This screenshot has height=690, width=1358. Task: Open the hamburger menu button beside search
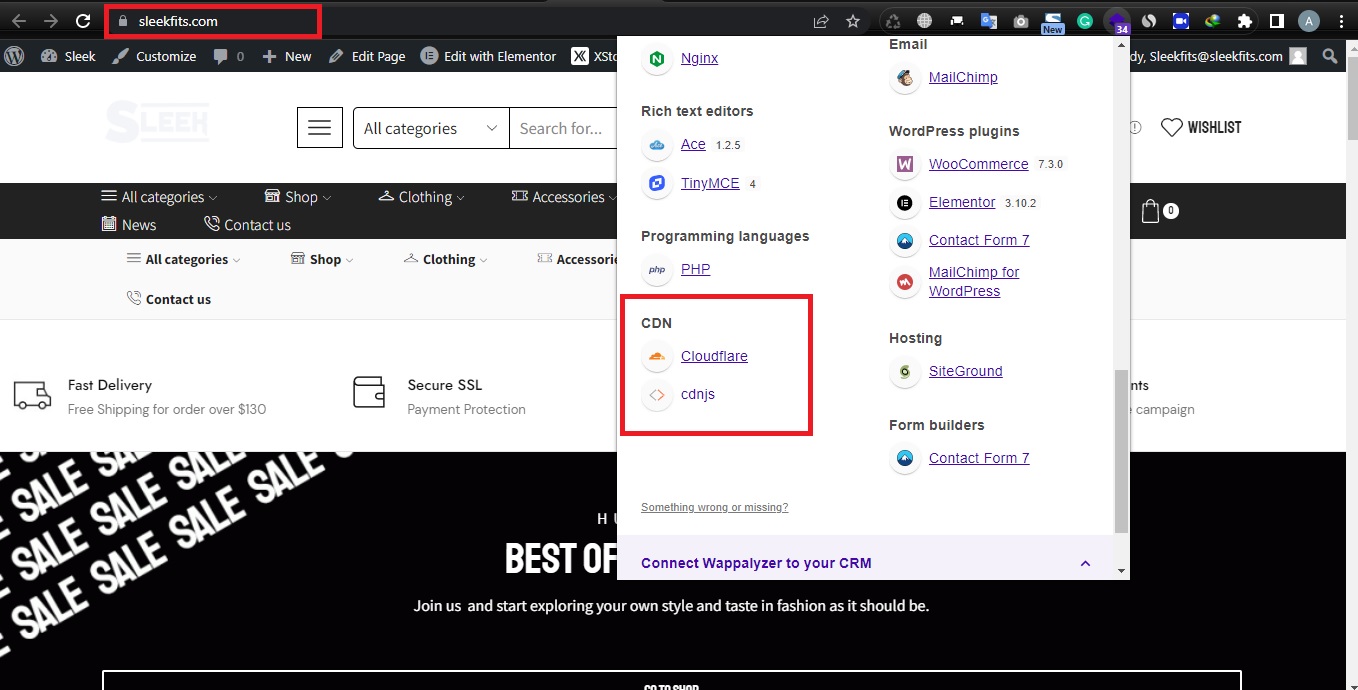click(x=320, y=128)
